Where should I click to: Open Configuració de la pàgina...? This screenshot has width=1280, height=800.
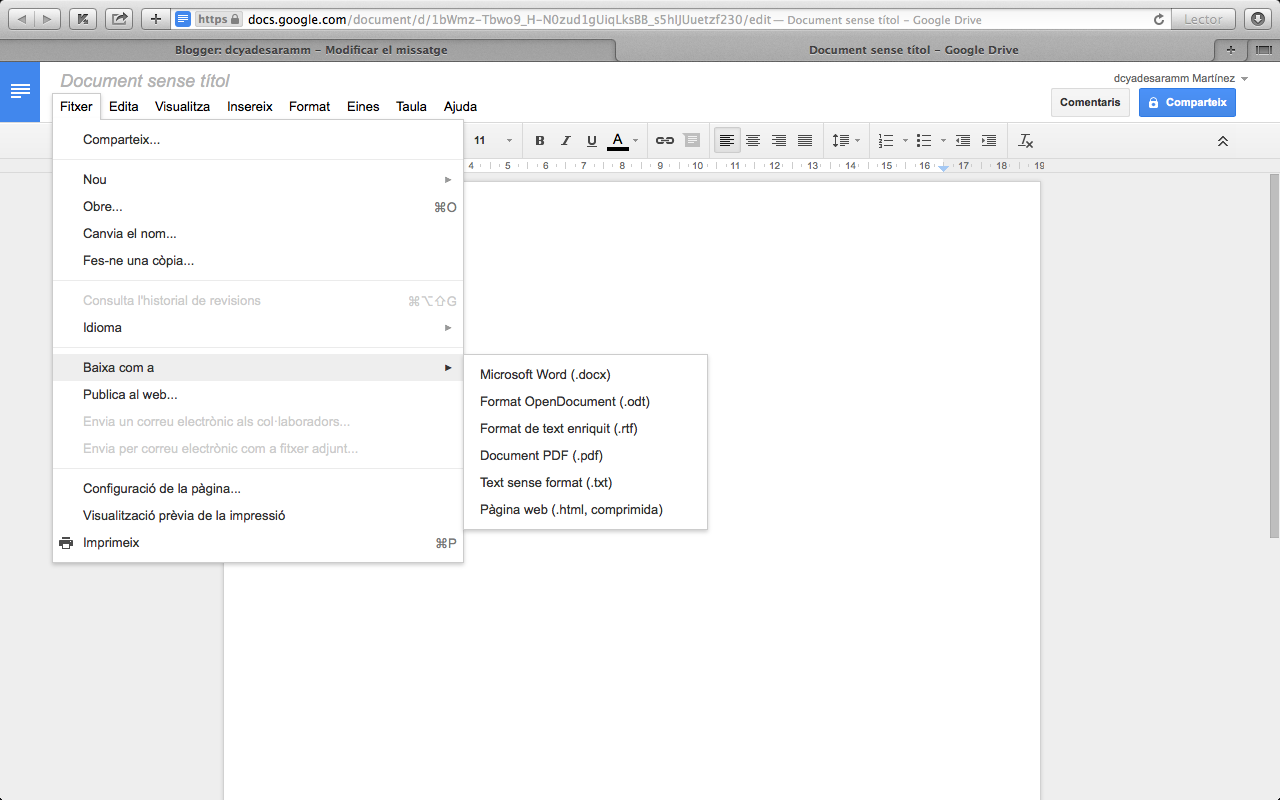tap(258, 489)
